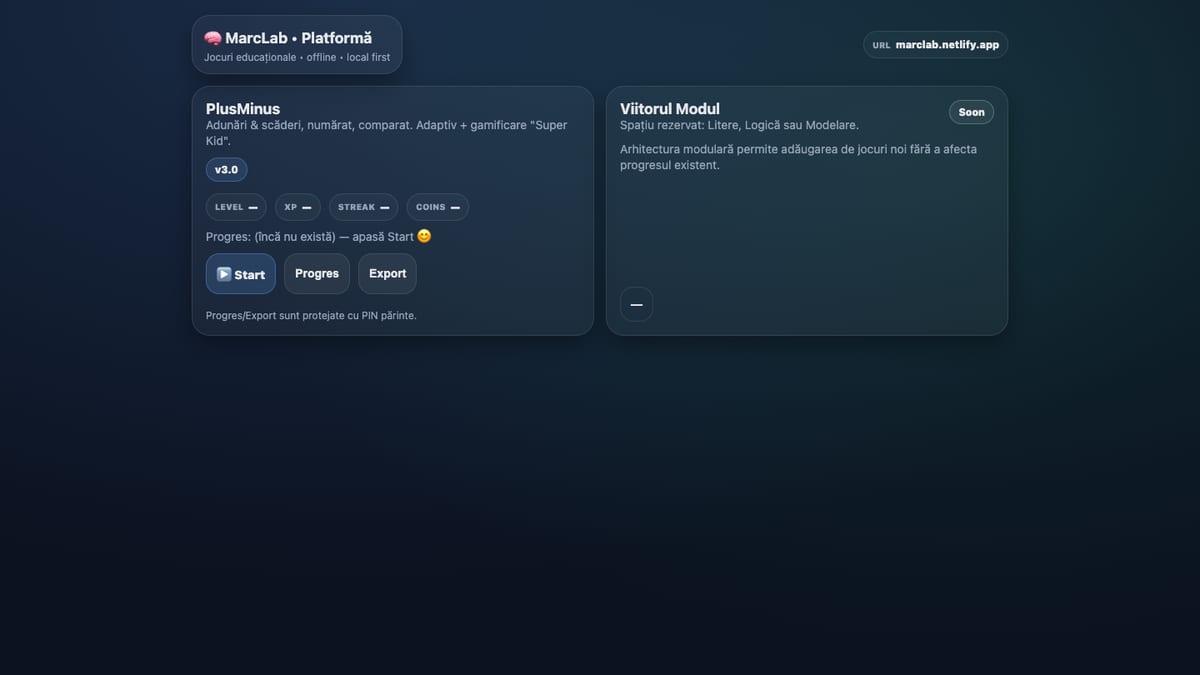This screenshot has height=675, width=1200.
Task: Click the PlusMinus card title
Action: coord(243,109)
